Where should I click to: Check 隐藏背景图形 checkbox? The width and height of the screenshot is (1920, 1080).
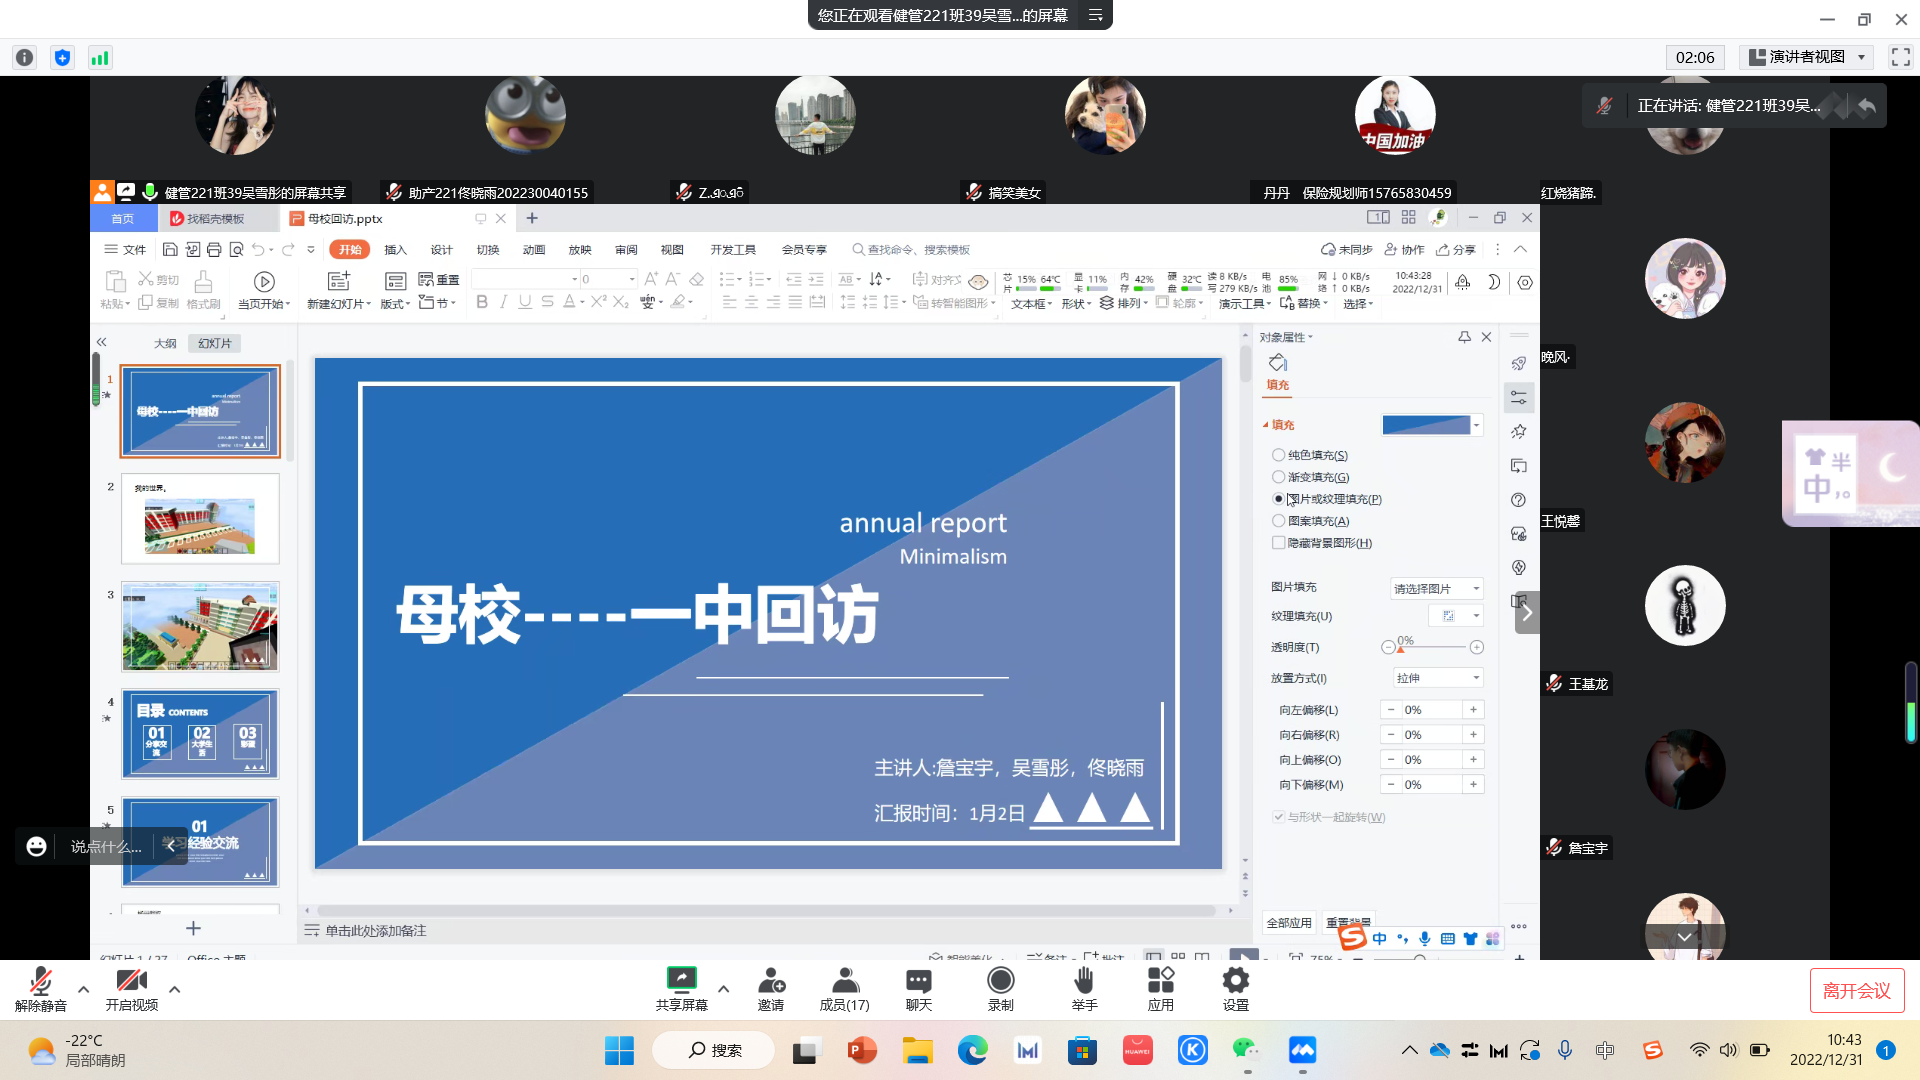[1278, 543]
